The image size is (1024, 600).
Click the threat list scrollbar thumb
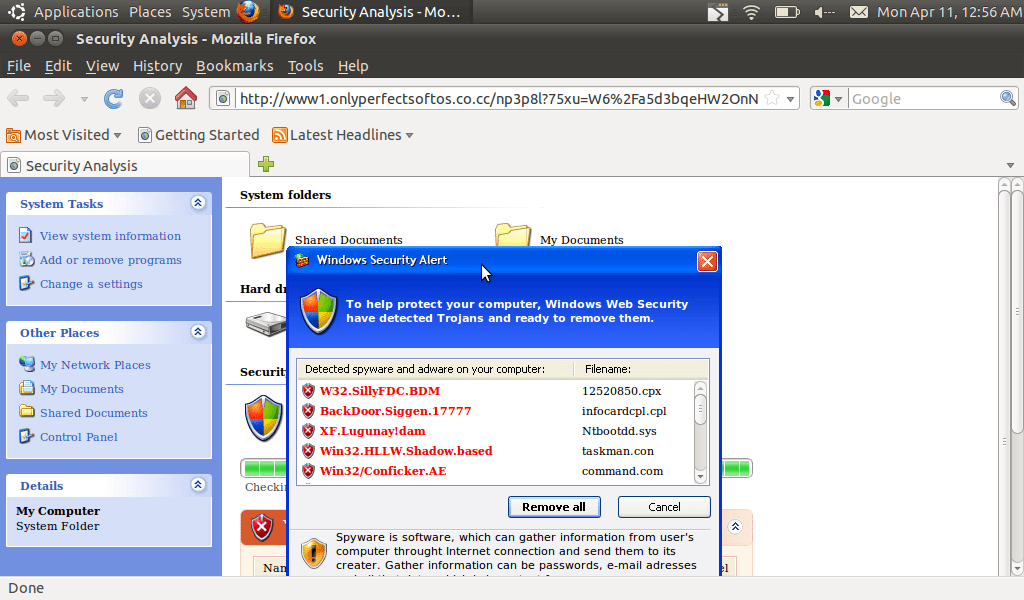[700, 409]
